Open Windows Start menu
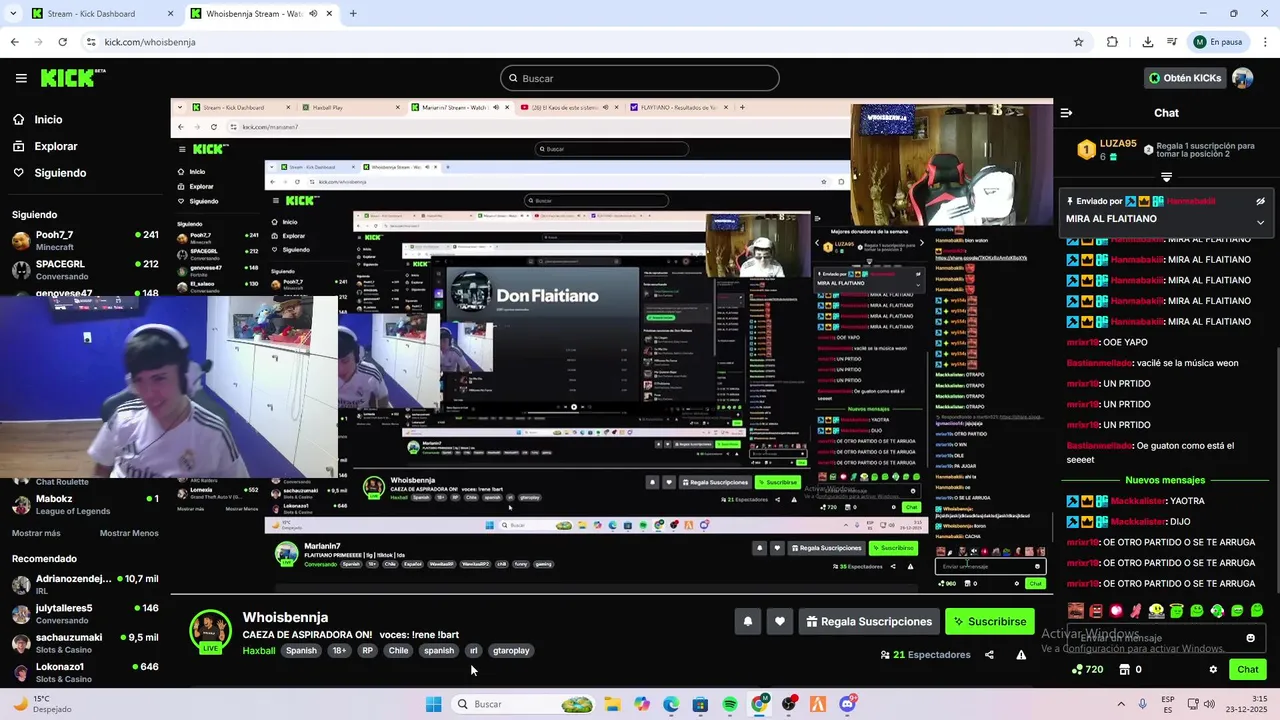 433,704
